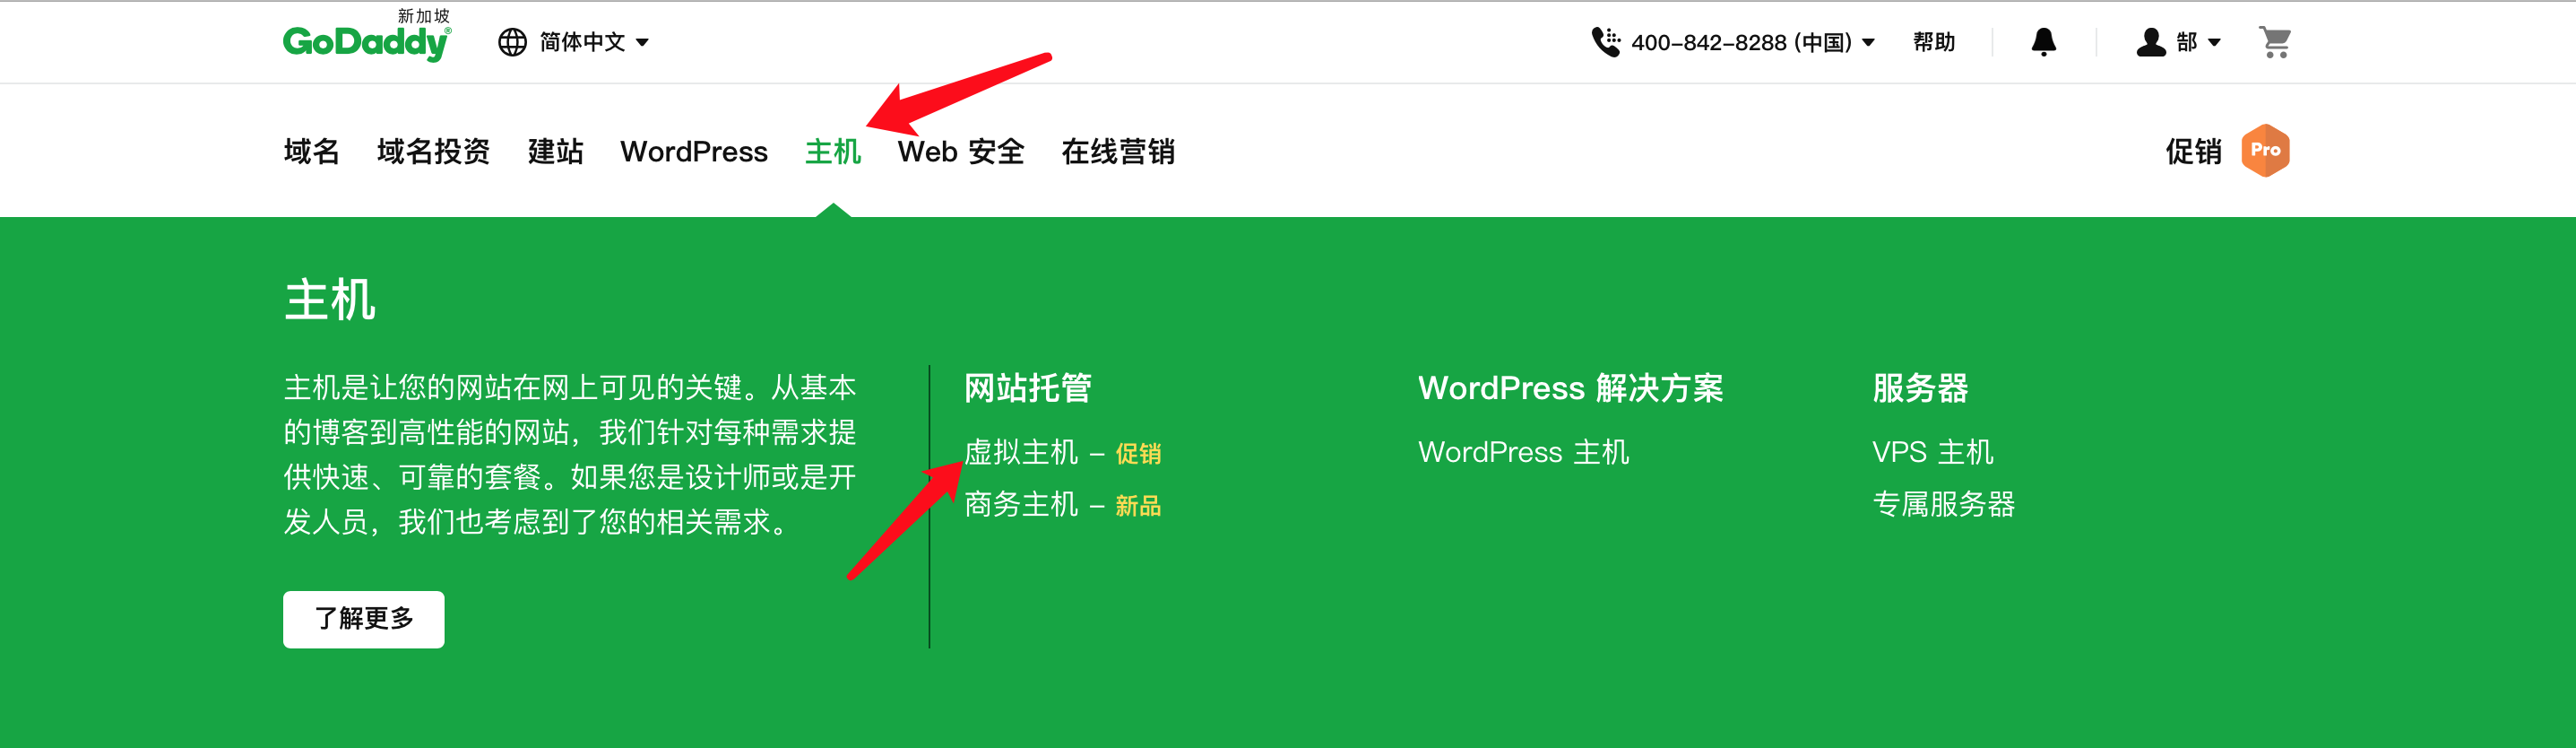2576x748 pixels.
Task: Open the Web 安全 menu
Action: 961,151
